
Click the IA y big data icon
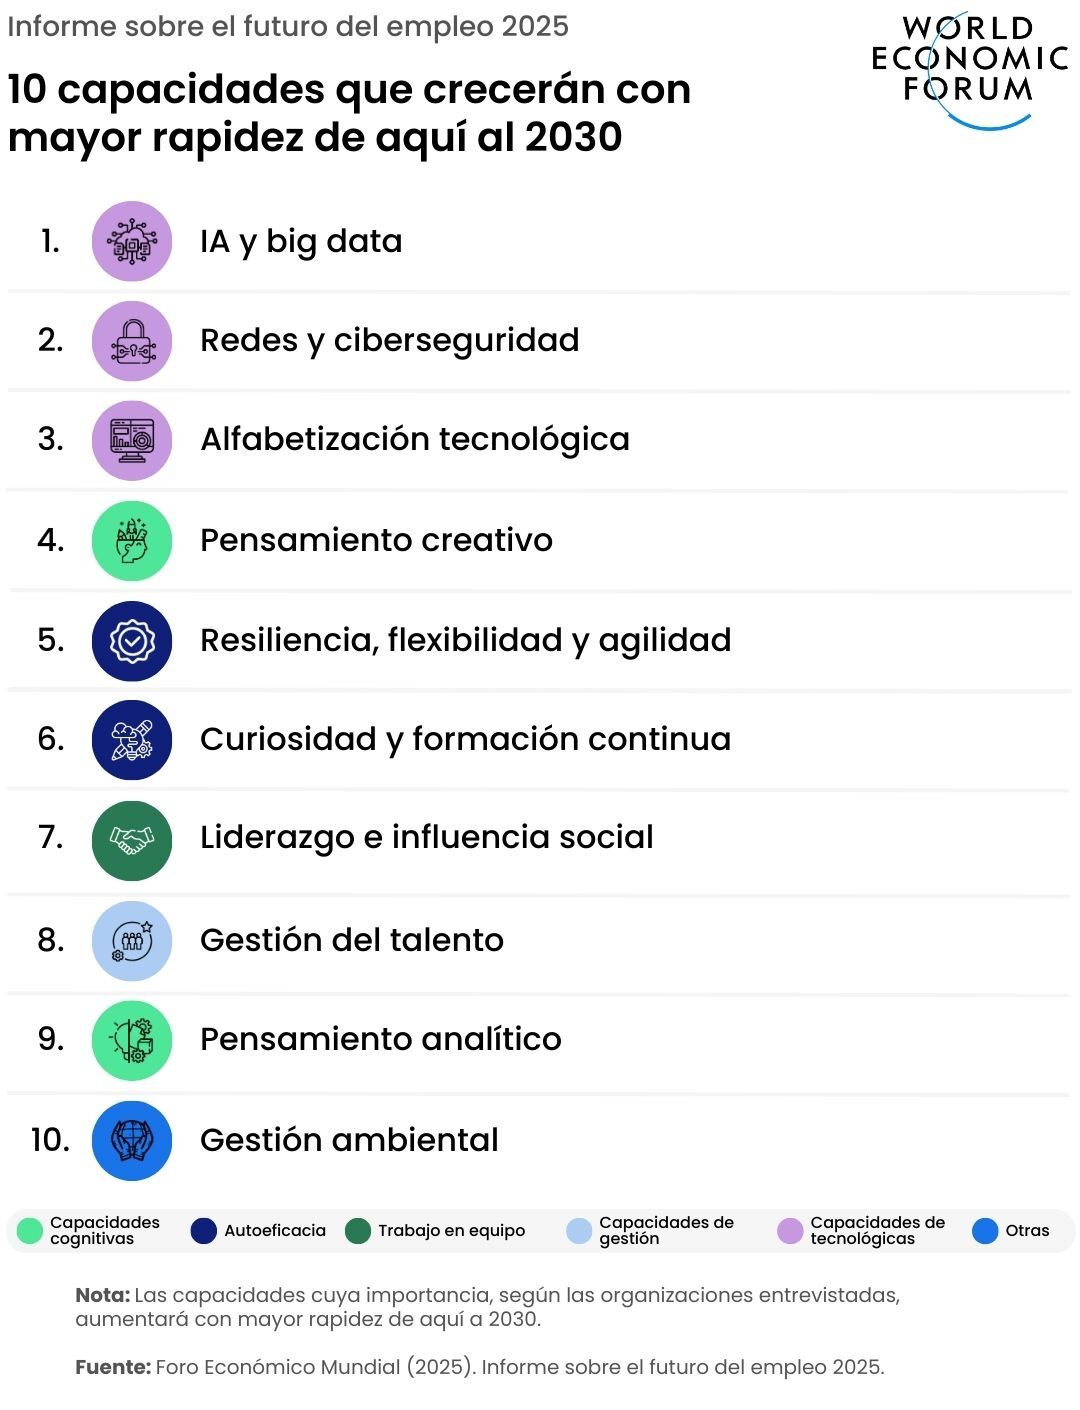[x=132, y=241]
